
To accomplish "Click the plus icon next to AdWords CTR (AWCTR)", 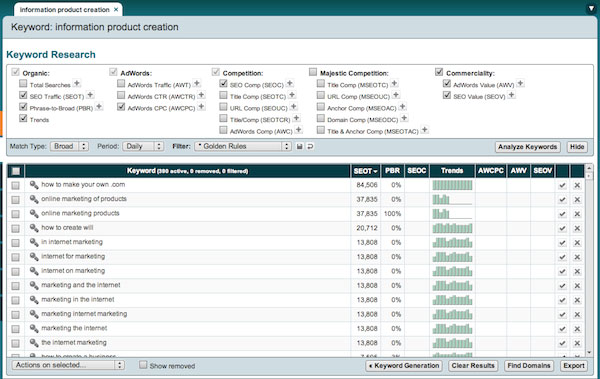I will pos(201,95).
